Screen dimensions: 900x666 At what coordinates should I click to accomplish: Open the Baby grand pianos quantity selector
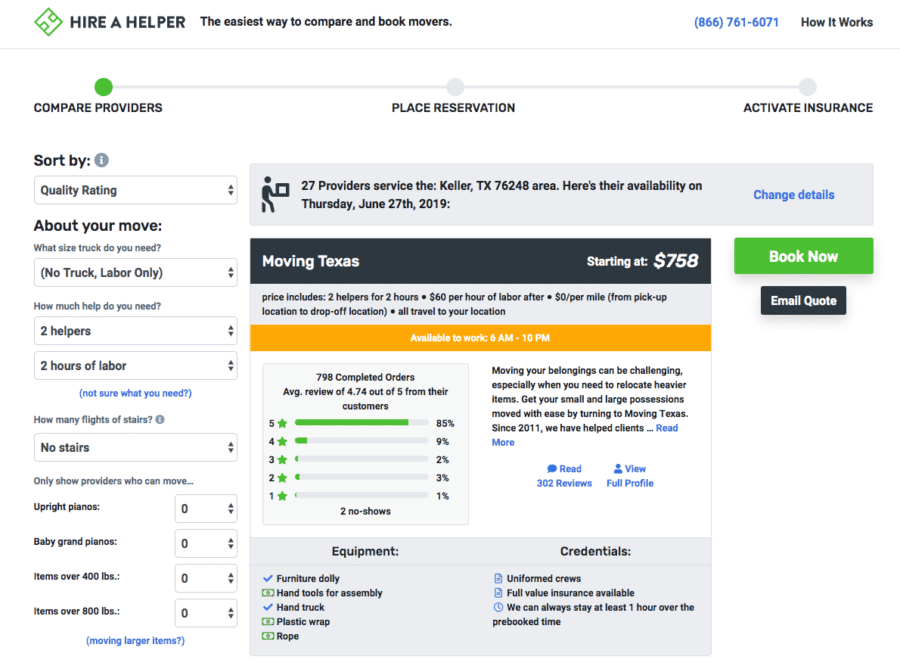tap(206, 543)
